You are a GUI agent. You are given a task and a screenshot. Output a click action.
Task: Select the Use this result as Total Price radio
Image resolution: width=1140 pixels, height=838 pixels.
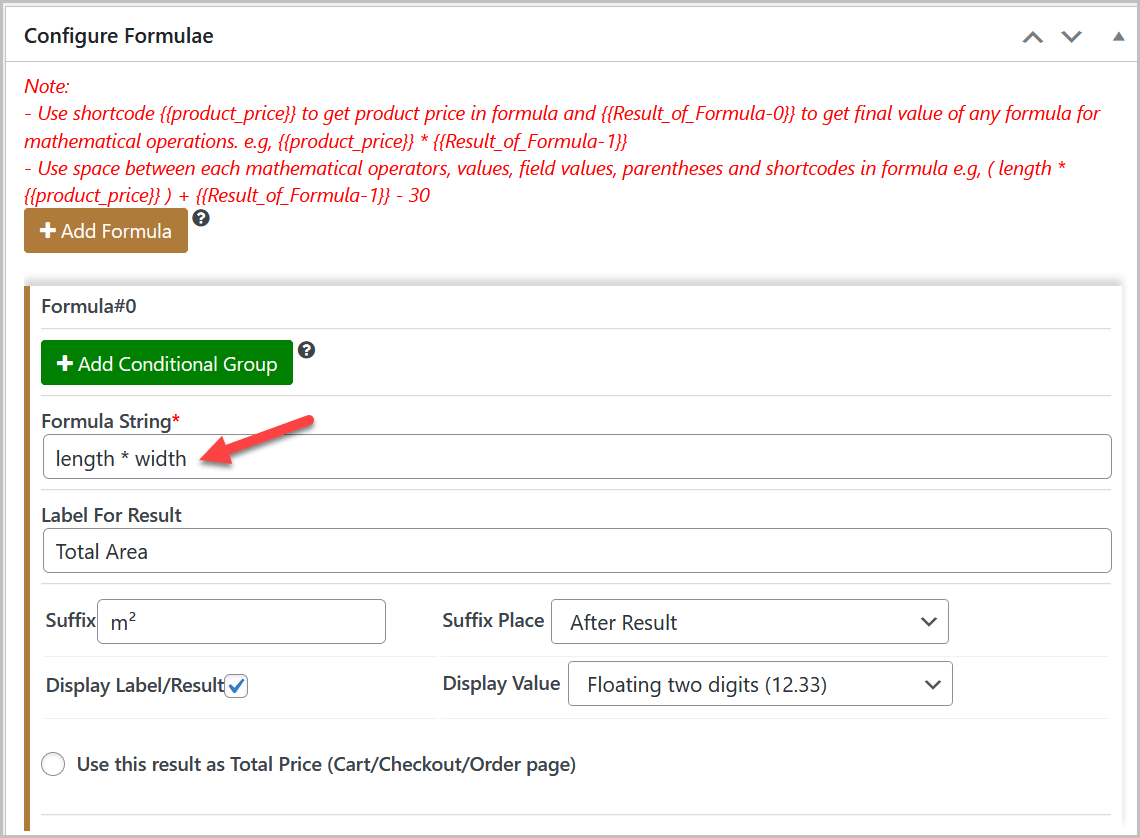click(x=52, y=764)
